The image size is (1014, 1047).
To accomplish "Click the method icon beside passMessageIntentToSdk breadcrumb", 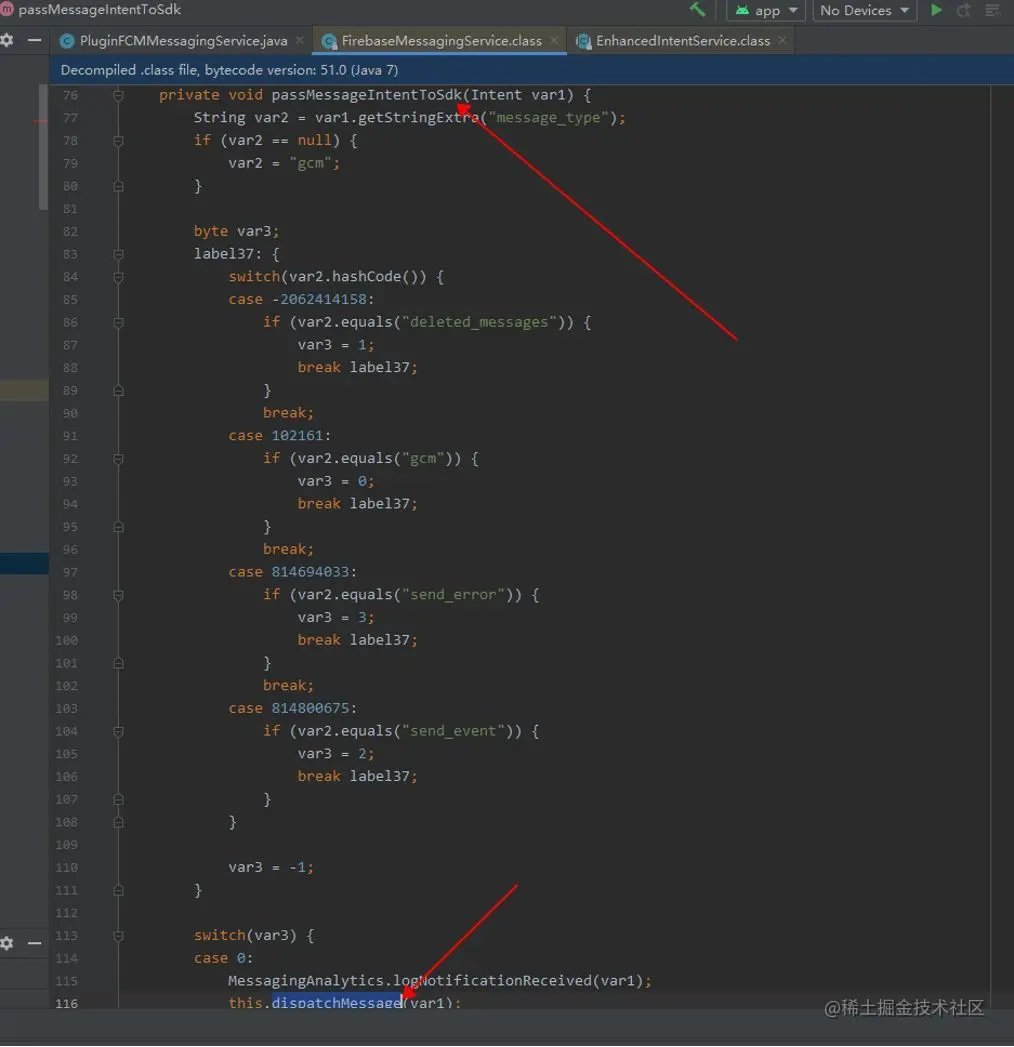I will click(x=7, y=9).
